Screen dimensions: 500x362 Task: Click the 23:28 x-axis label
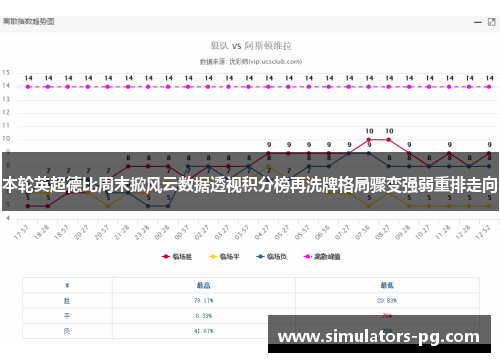(x=142, y=232)
